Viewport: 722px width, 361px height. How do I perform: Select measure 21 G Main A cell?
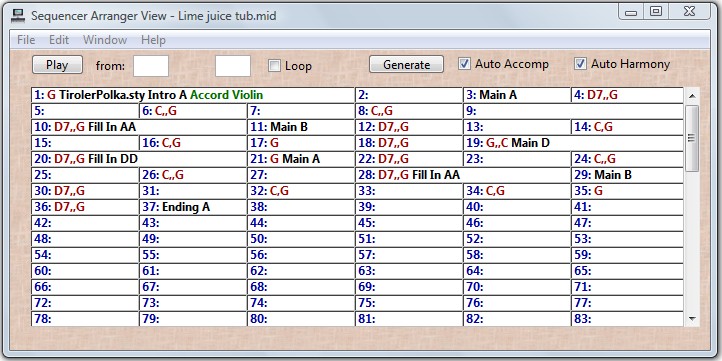pos(301,159)
